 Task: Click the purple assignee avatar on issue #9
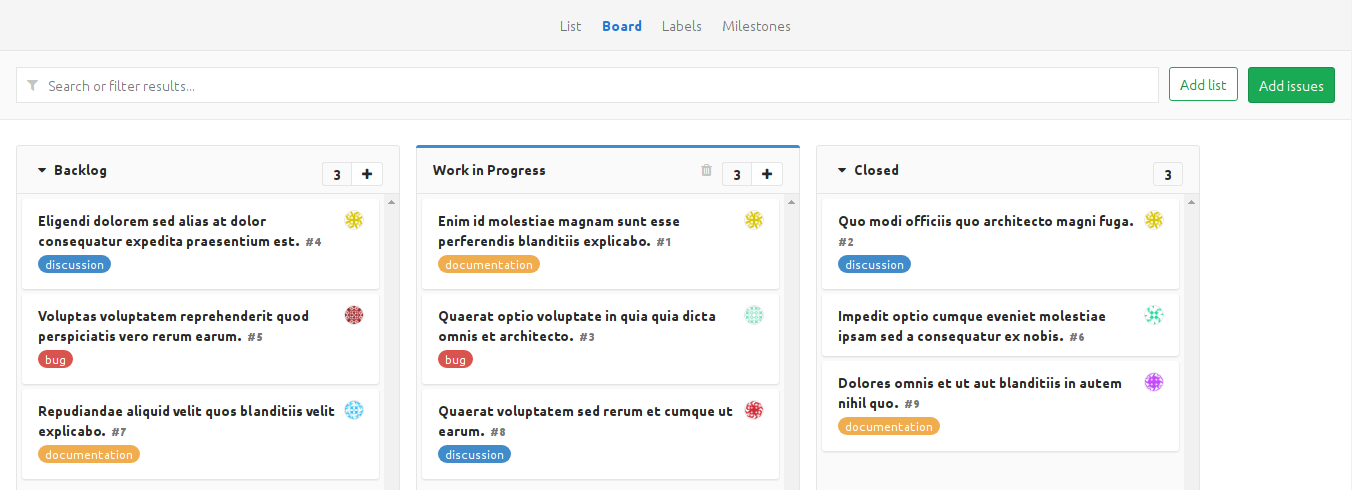[x=1154, y=382]
